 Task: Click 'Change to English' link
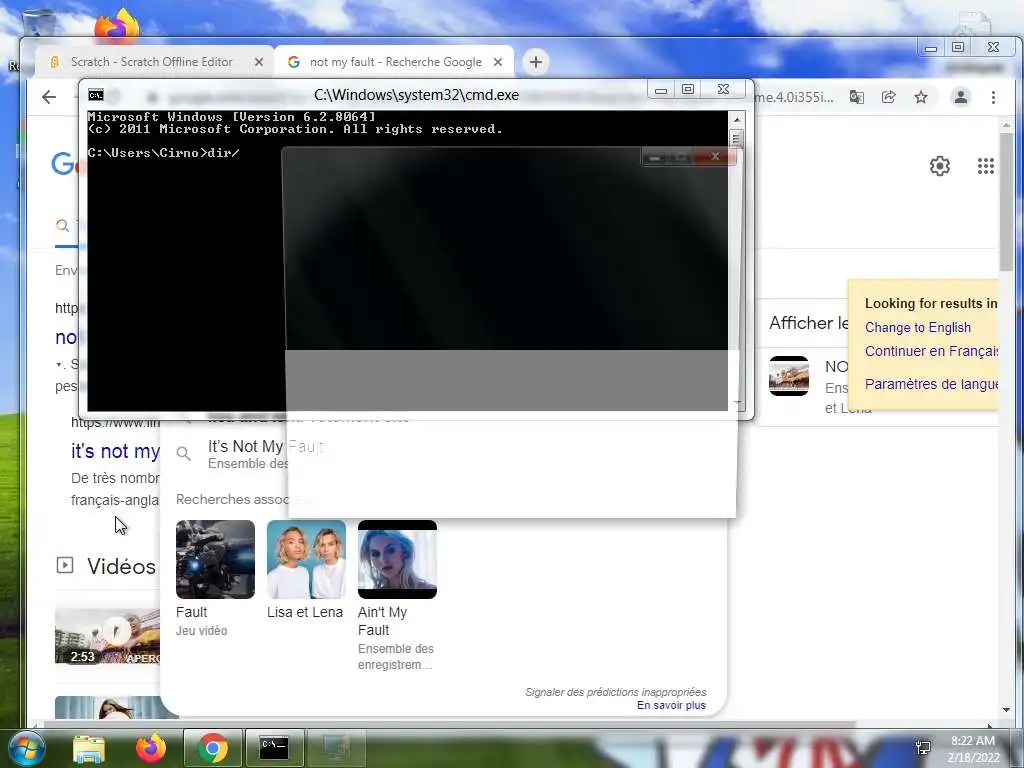pos(918,328)
